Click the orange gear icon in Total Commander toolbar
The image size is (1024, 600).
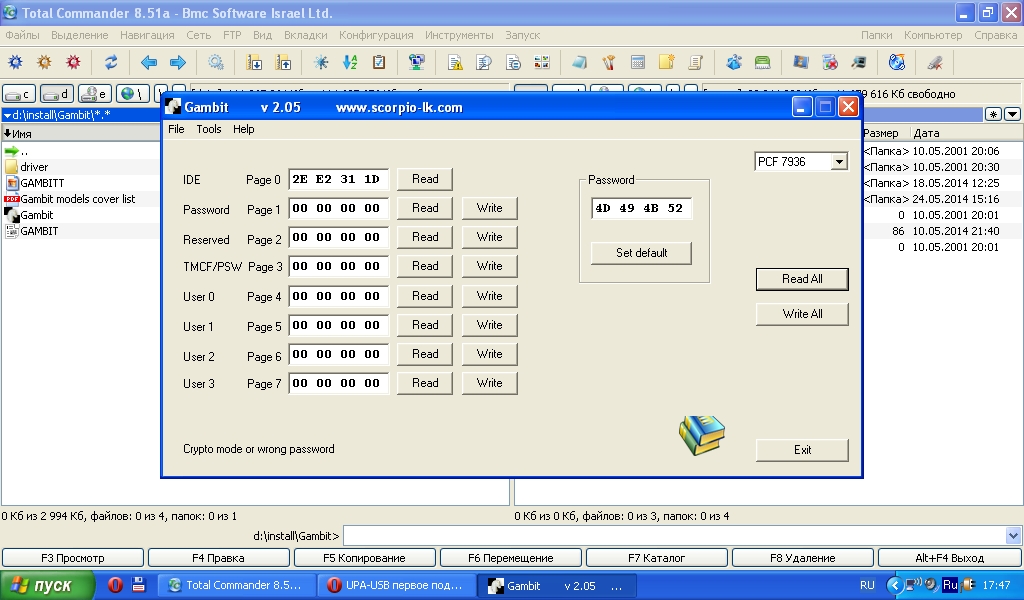point(44,63)
